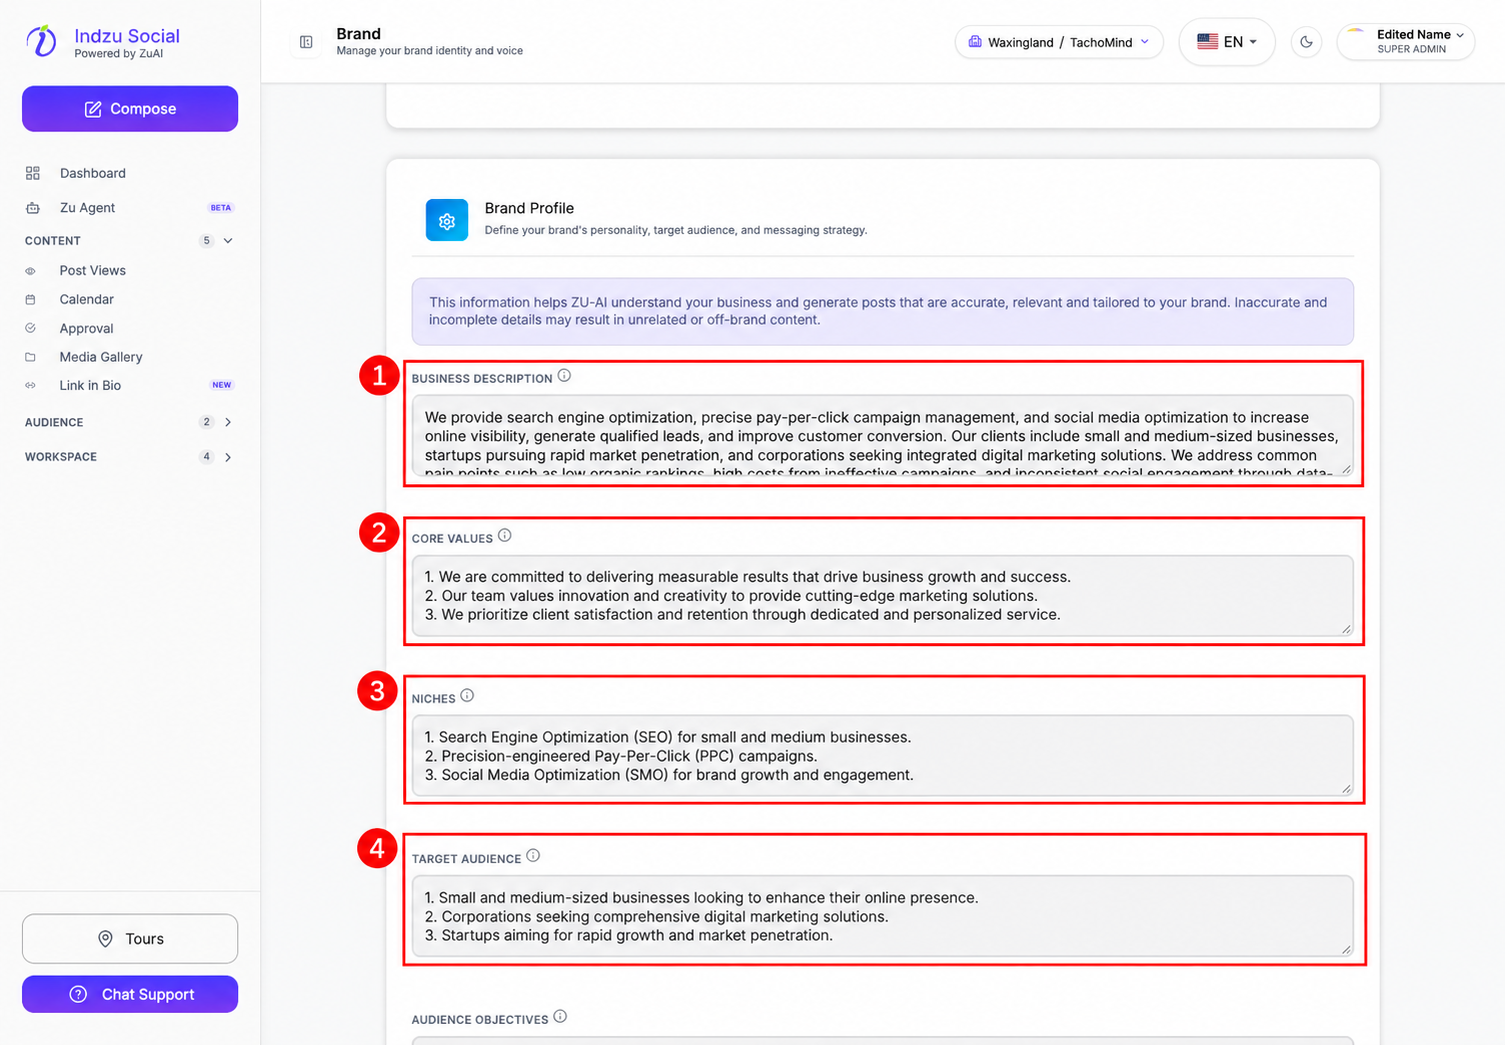This screenshot has width=1505, height=1045.
Task: Click info icon next to Niches
Action: 467,696
